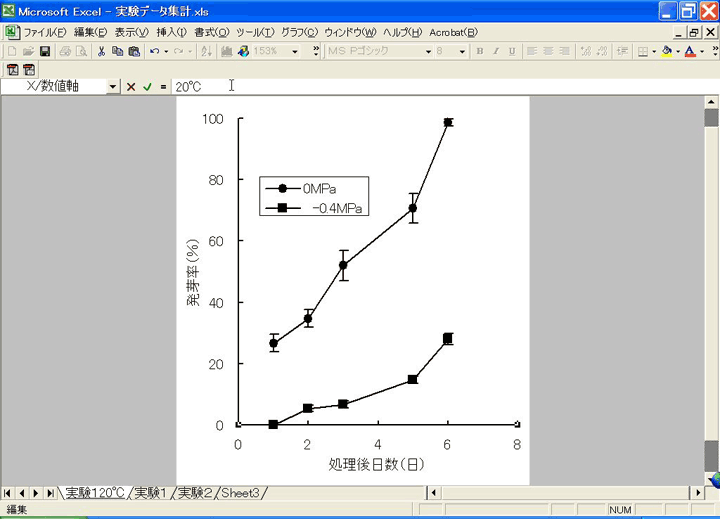Image resolution: width=720 pixels, height=519 pixels.
Task: Toggle Underline formatting
Action: point(512,51)
